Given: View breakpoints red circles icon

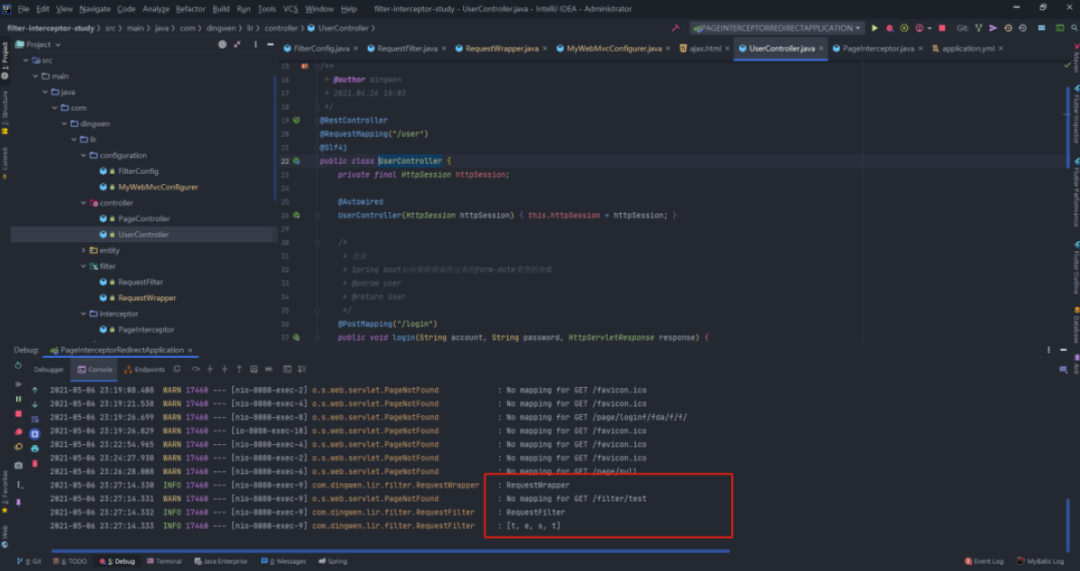Looking at the screenshot, I should coord(18,432).
